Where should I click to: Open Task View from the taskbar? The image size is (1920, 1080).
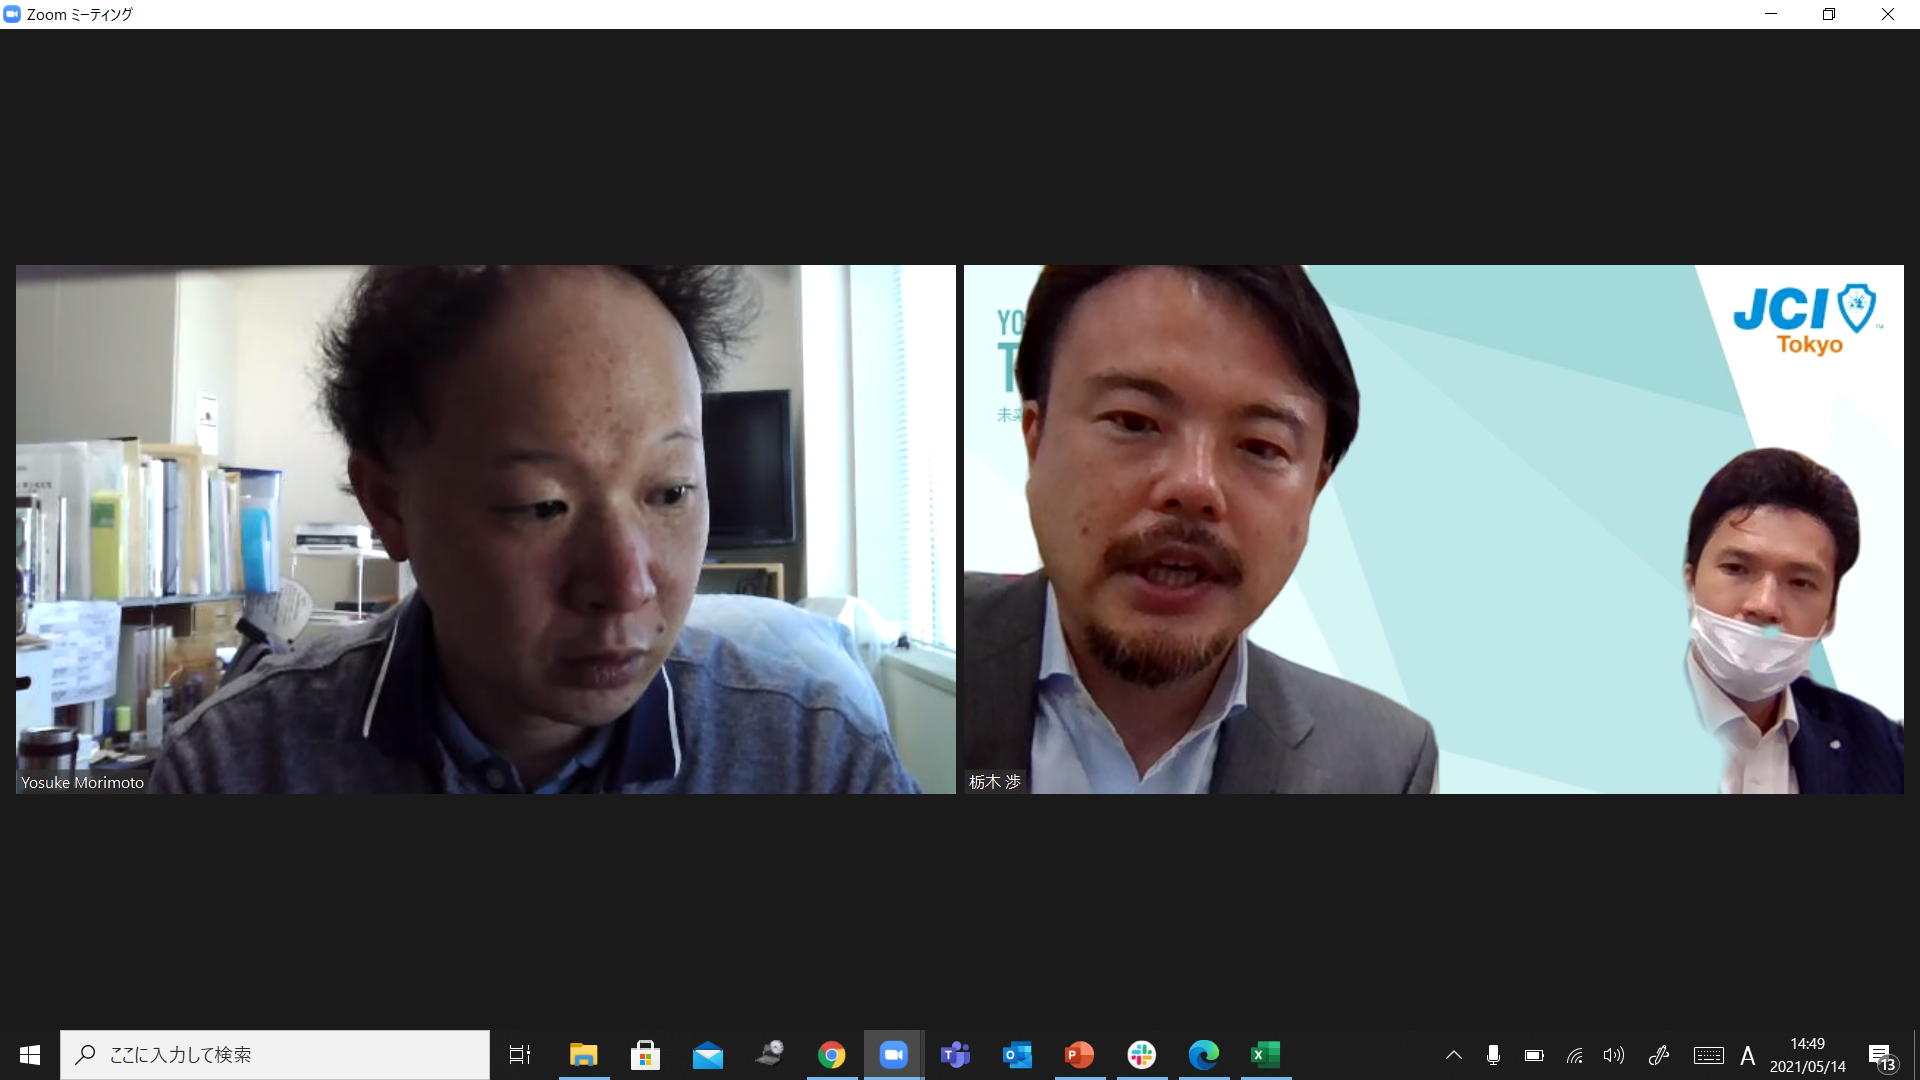pyautogui.click(x=520, y=1055)
